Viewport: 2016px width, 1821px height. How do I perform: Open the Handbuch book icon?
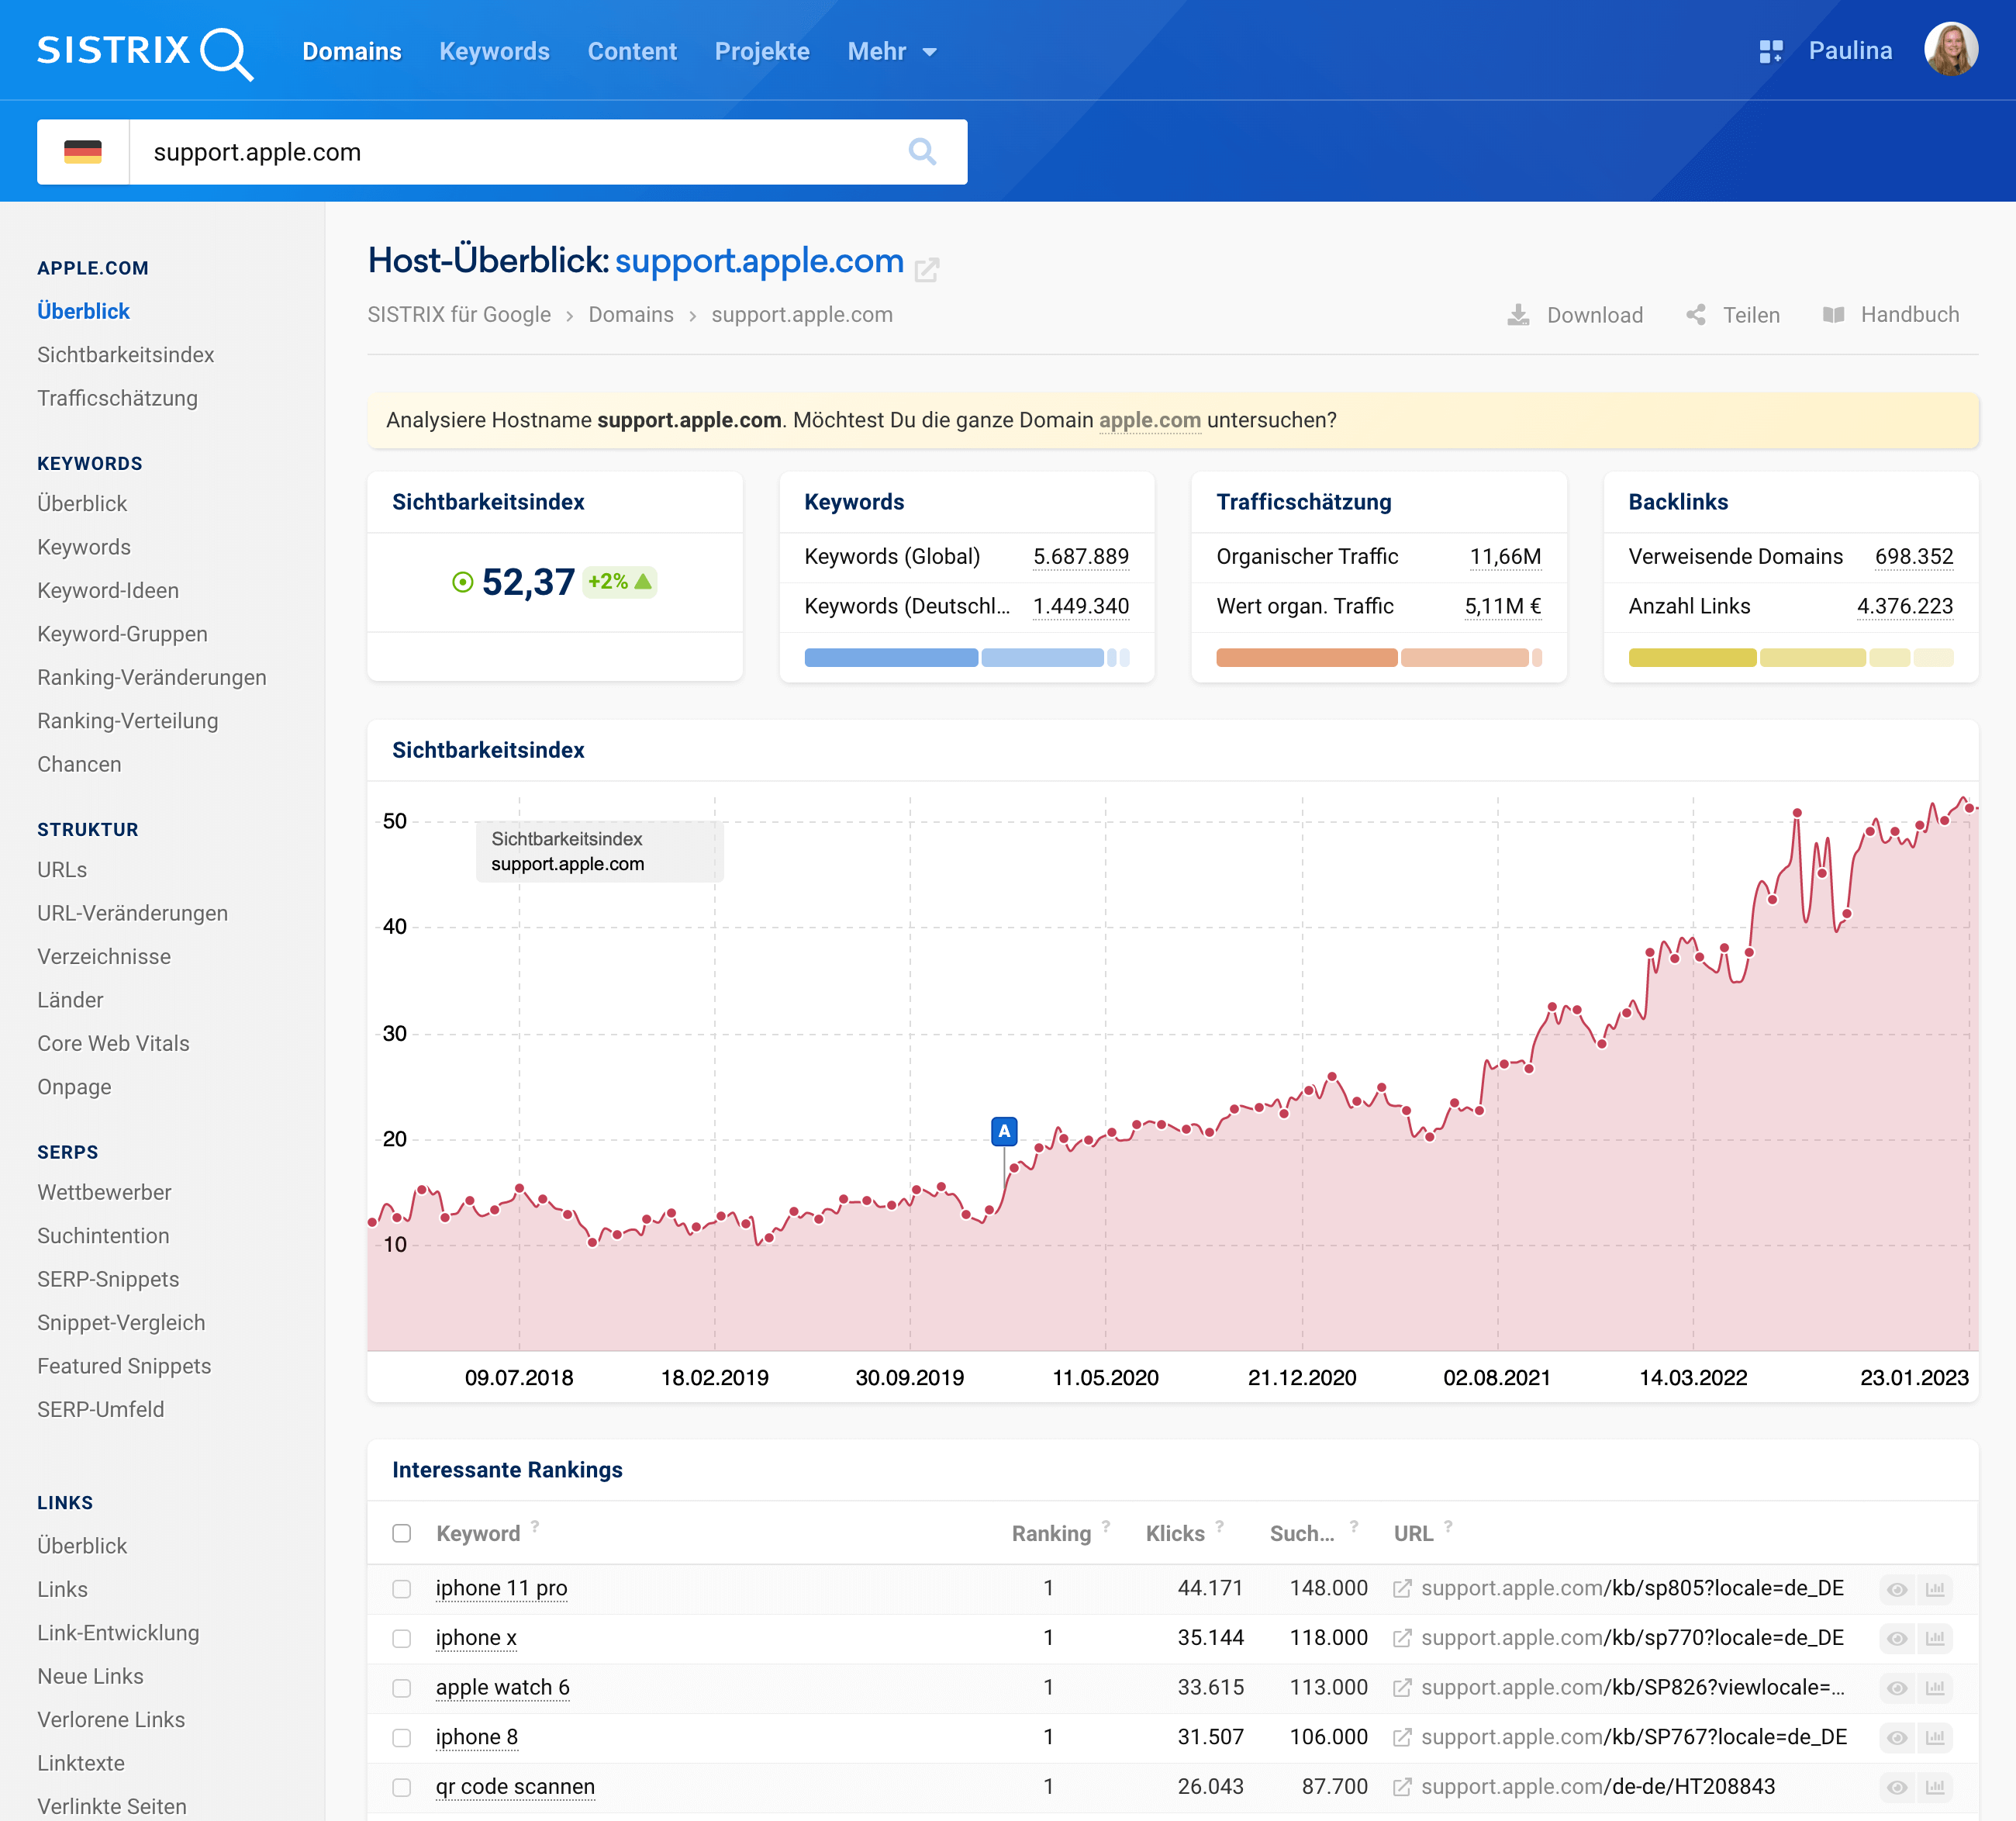coord(1833,315)
